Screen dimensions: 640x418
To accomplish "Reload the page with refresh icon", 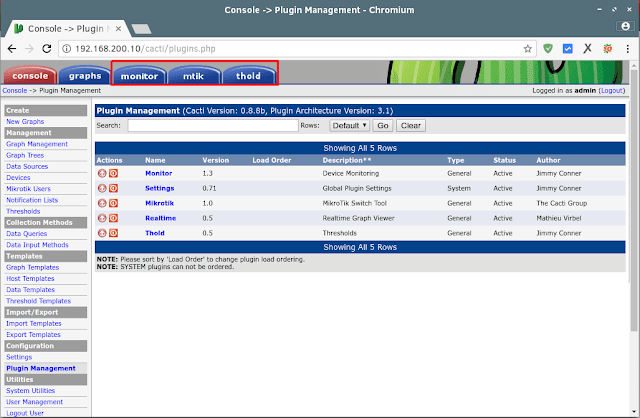I will (x=47, y=49).
